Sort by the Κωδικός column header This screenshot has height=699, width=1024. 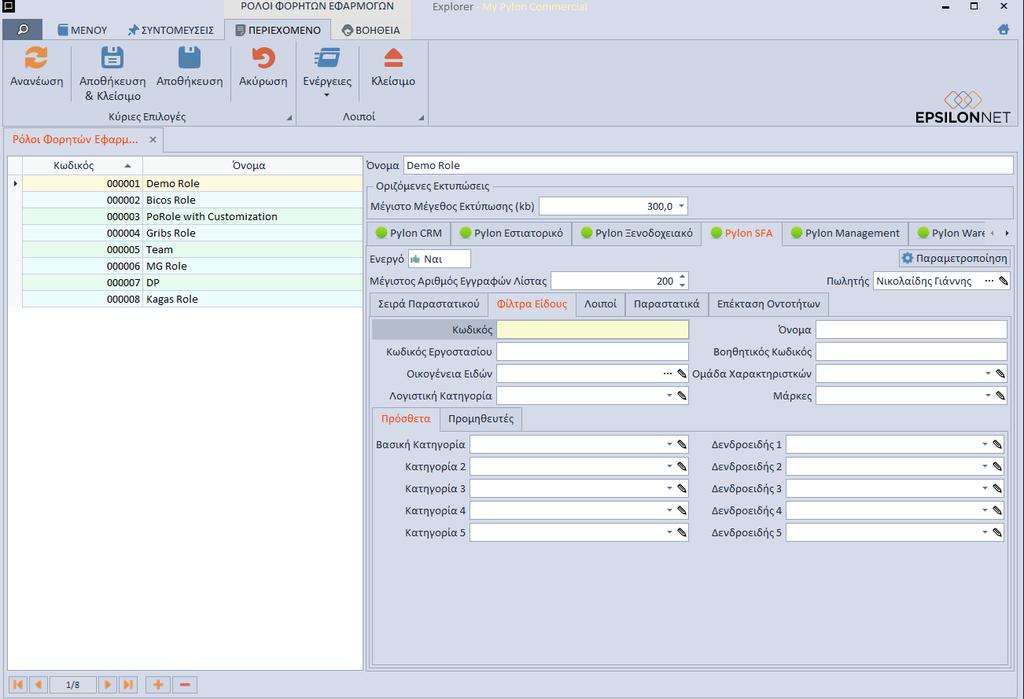pos(82,165)
